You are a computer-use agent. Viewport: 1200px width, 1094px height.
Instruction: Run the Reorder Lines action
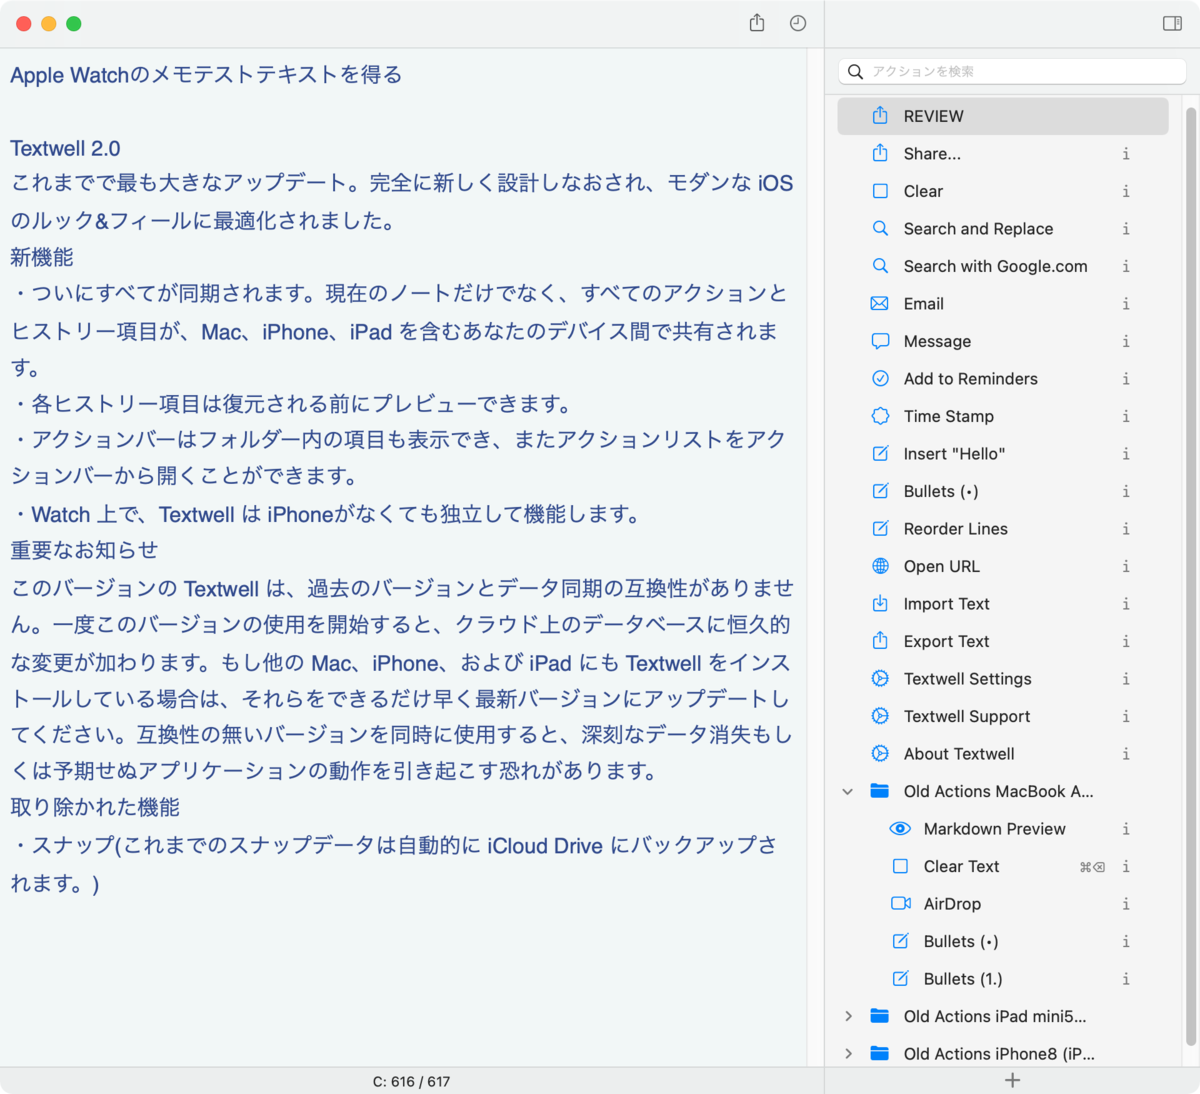pos(1003,528)
